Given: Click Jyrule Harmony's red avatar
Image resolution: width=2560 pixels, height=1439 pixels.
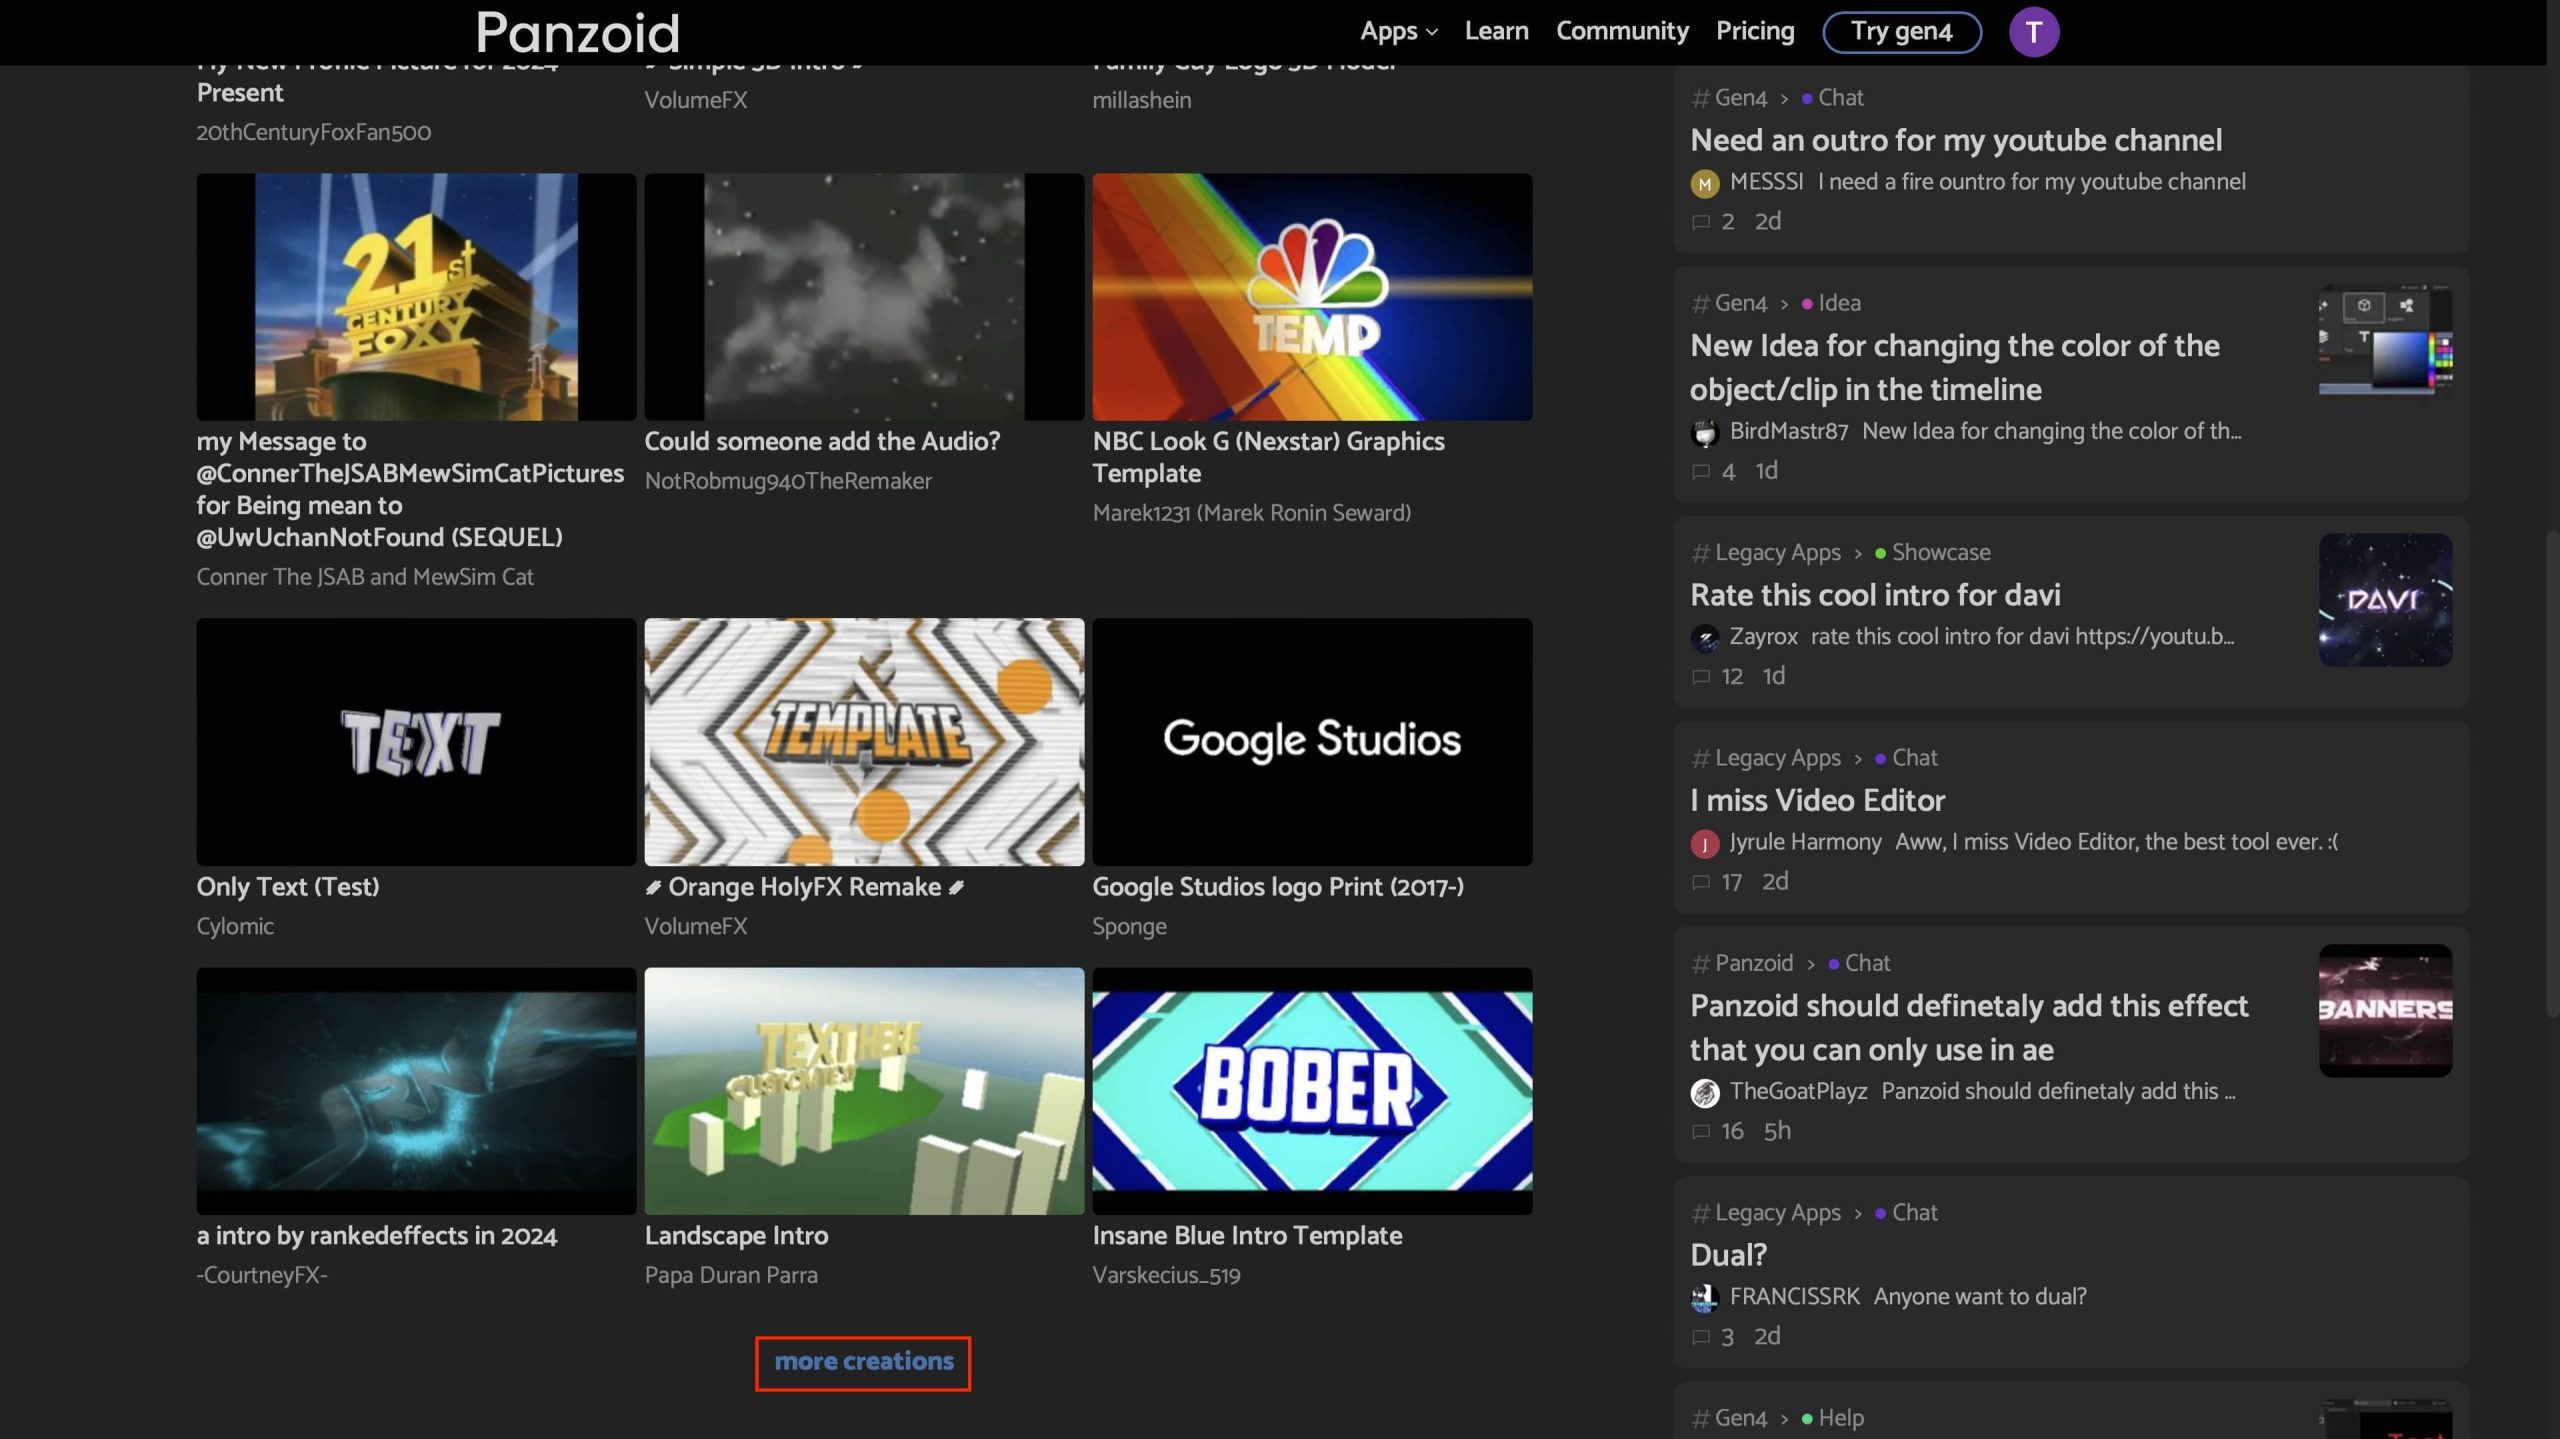Looking at the screenshot, I should (x=1704, y=843).
